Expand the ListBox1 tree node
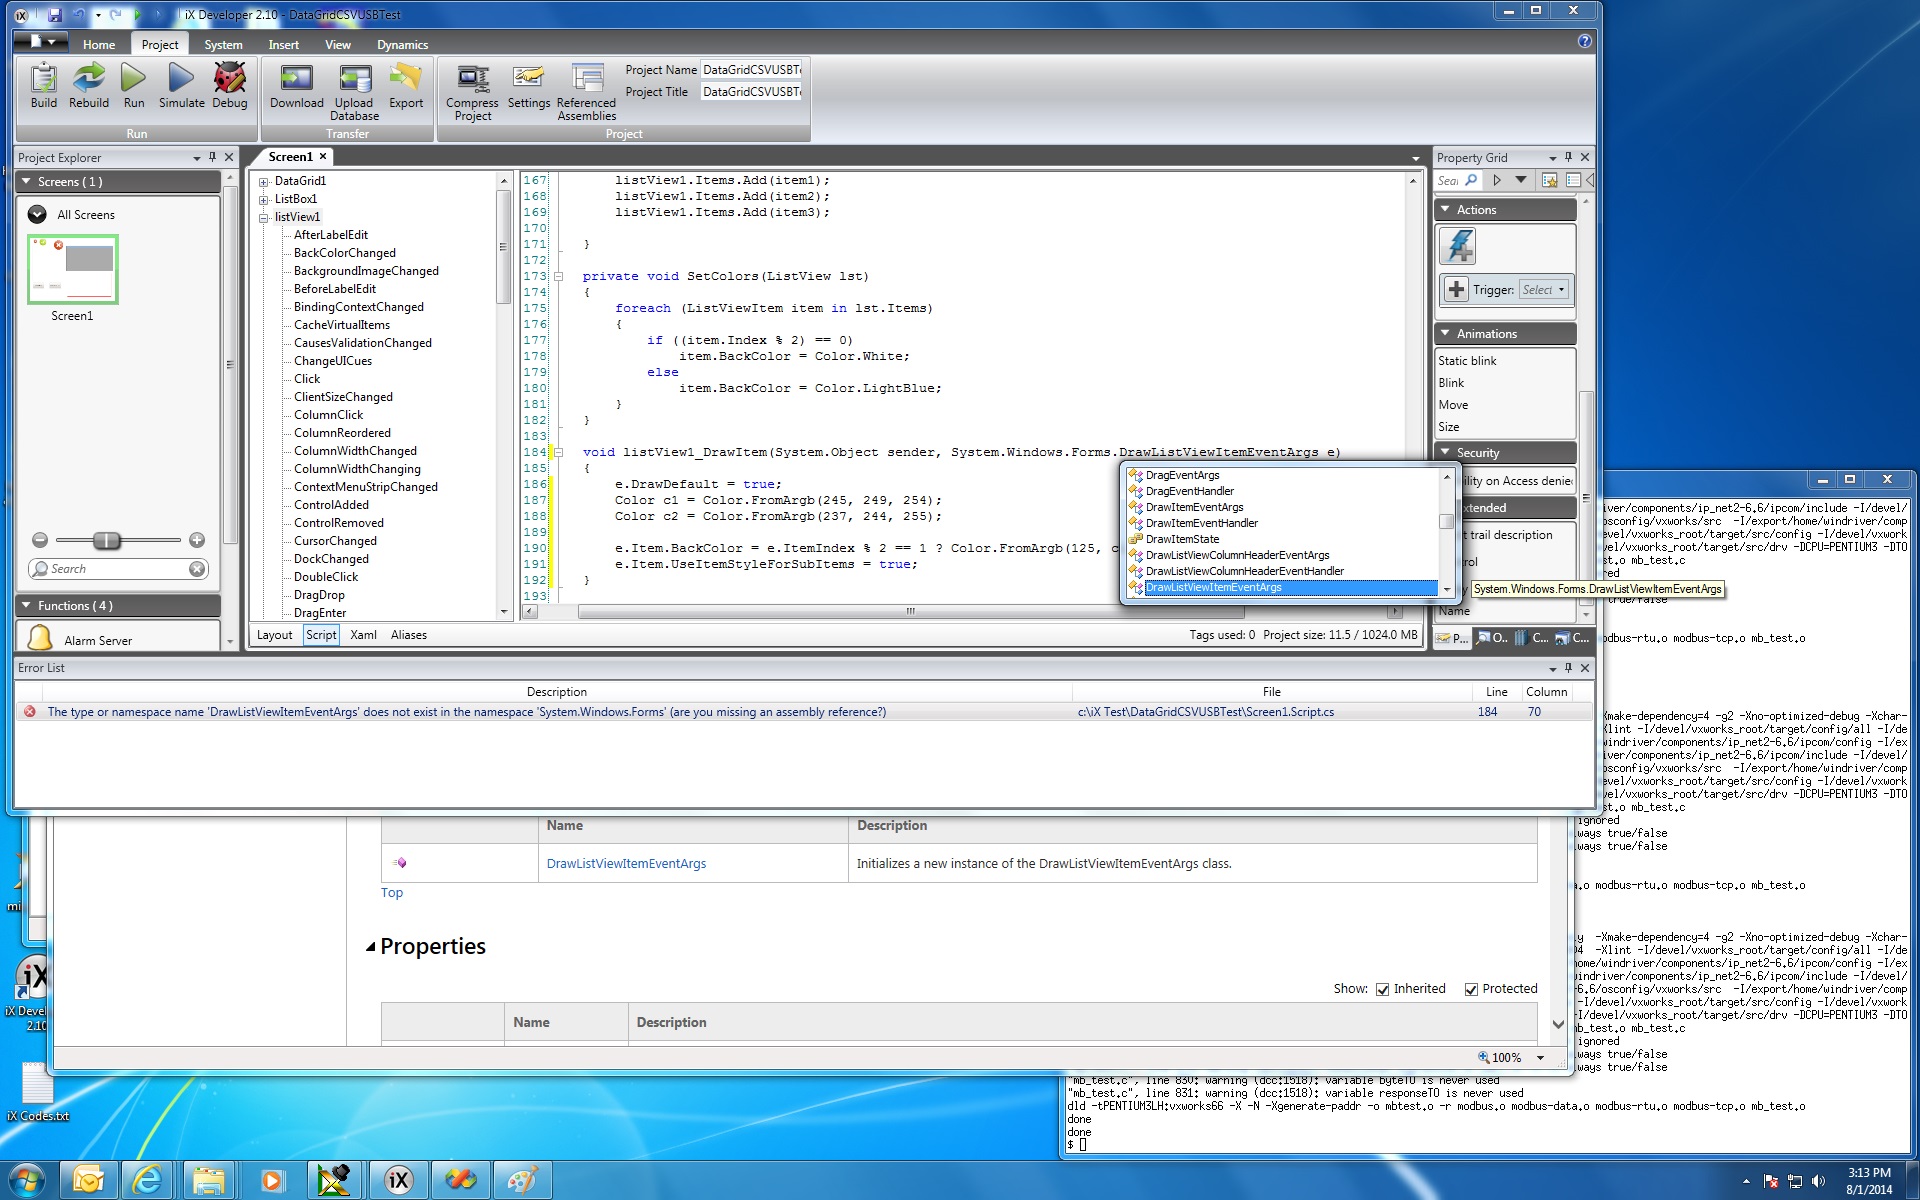This screenshot has height=1200, width=1920. (x=264, y=200)
